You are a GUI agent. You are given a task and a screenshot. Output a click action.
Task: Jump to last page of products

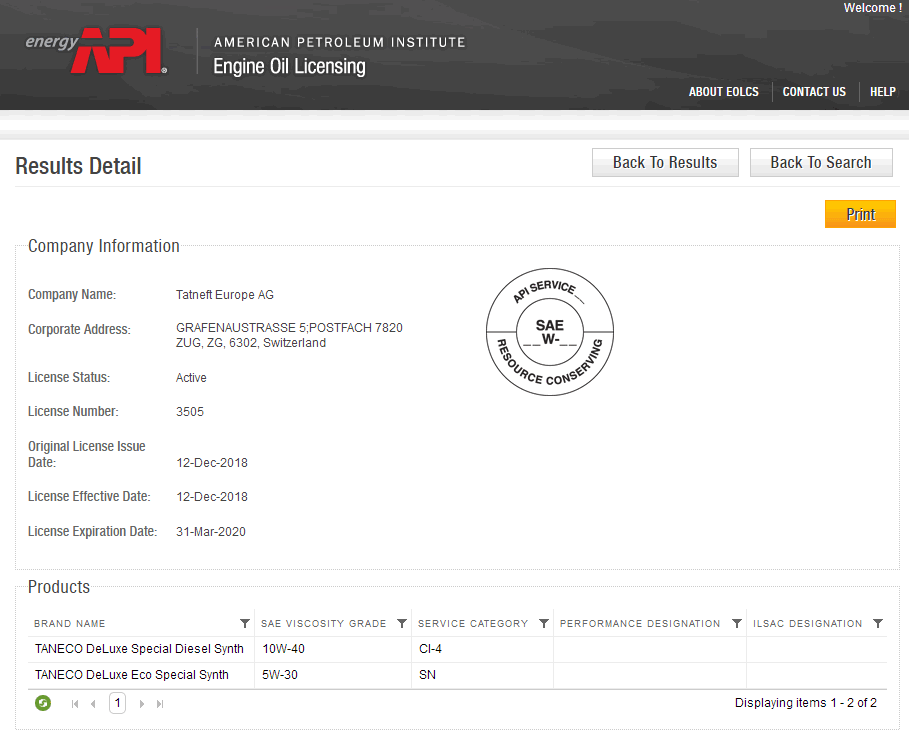point(160,704)
